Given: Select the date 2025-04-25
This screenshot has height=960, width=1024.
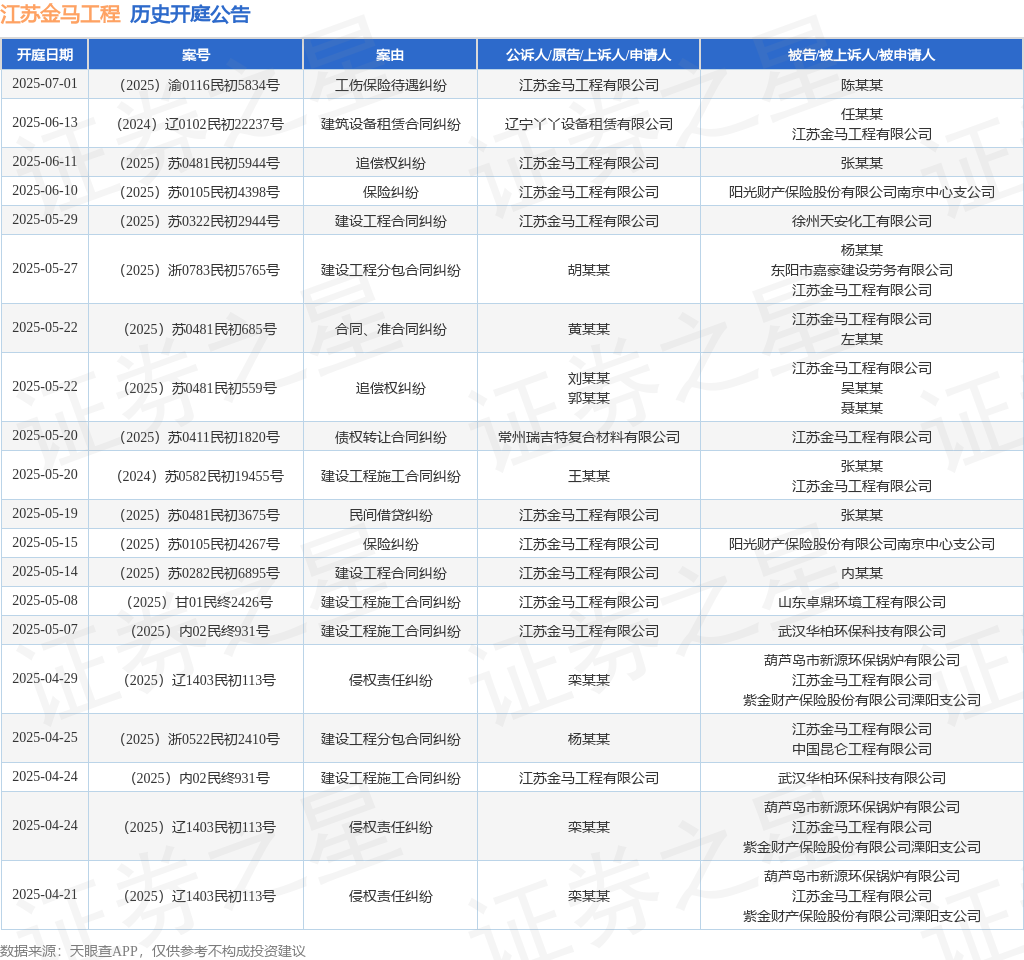Looking at the screenshot, I should [x=44, y=738].
